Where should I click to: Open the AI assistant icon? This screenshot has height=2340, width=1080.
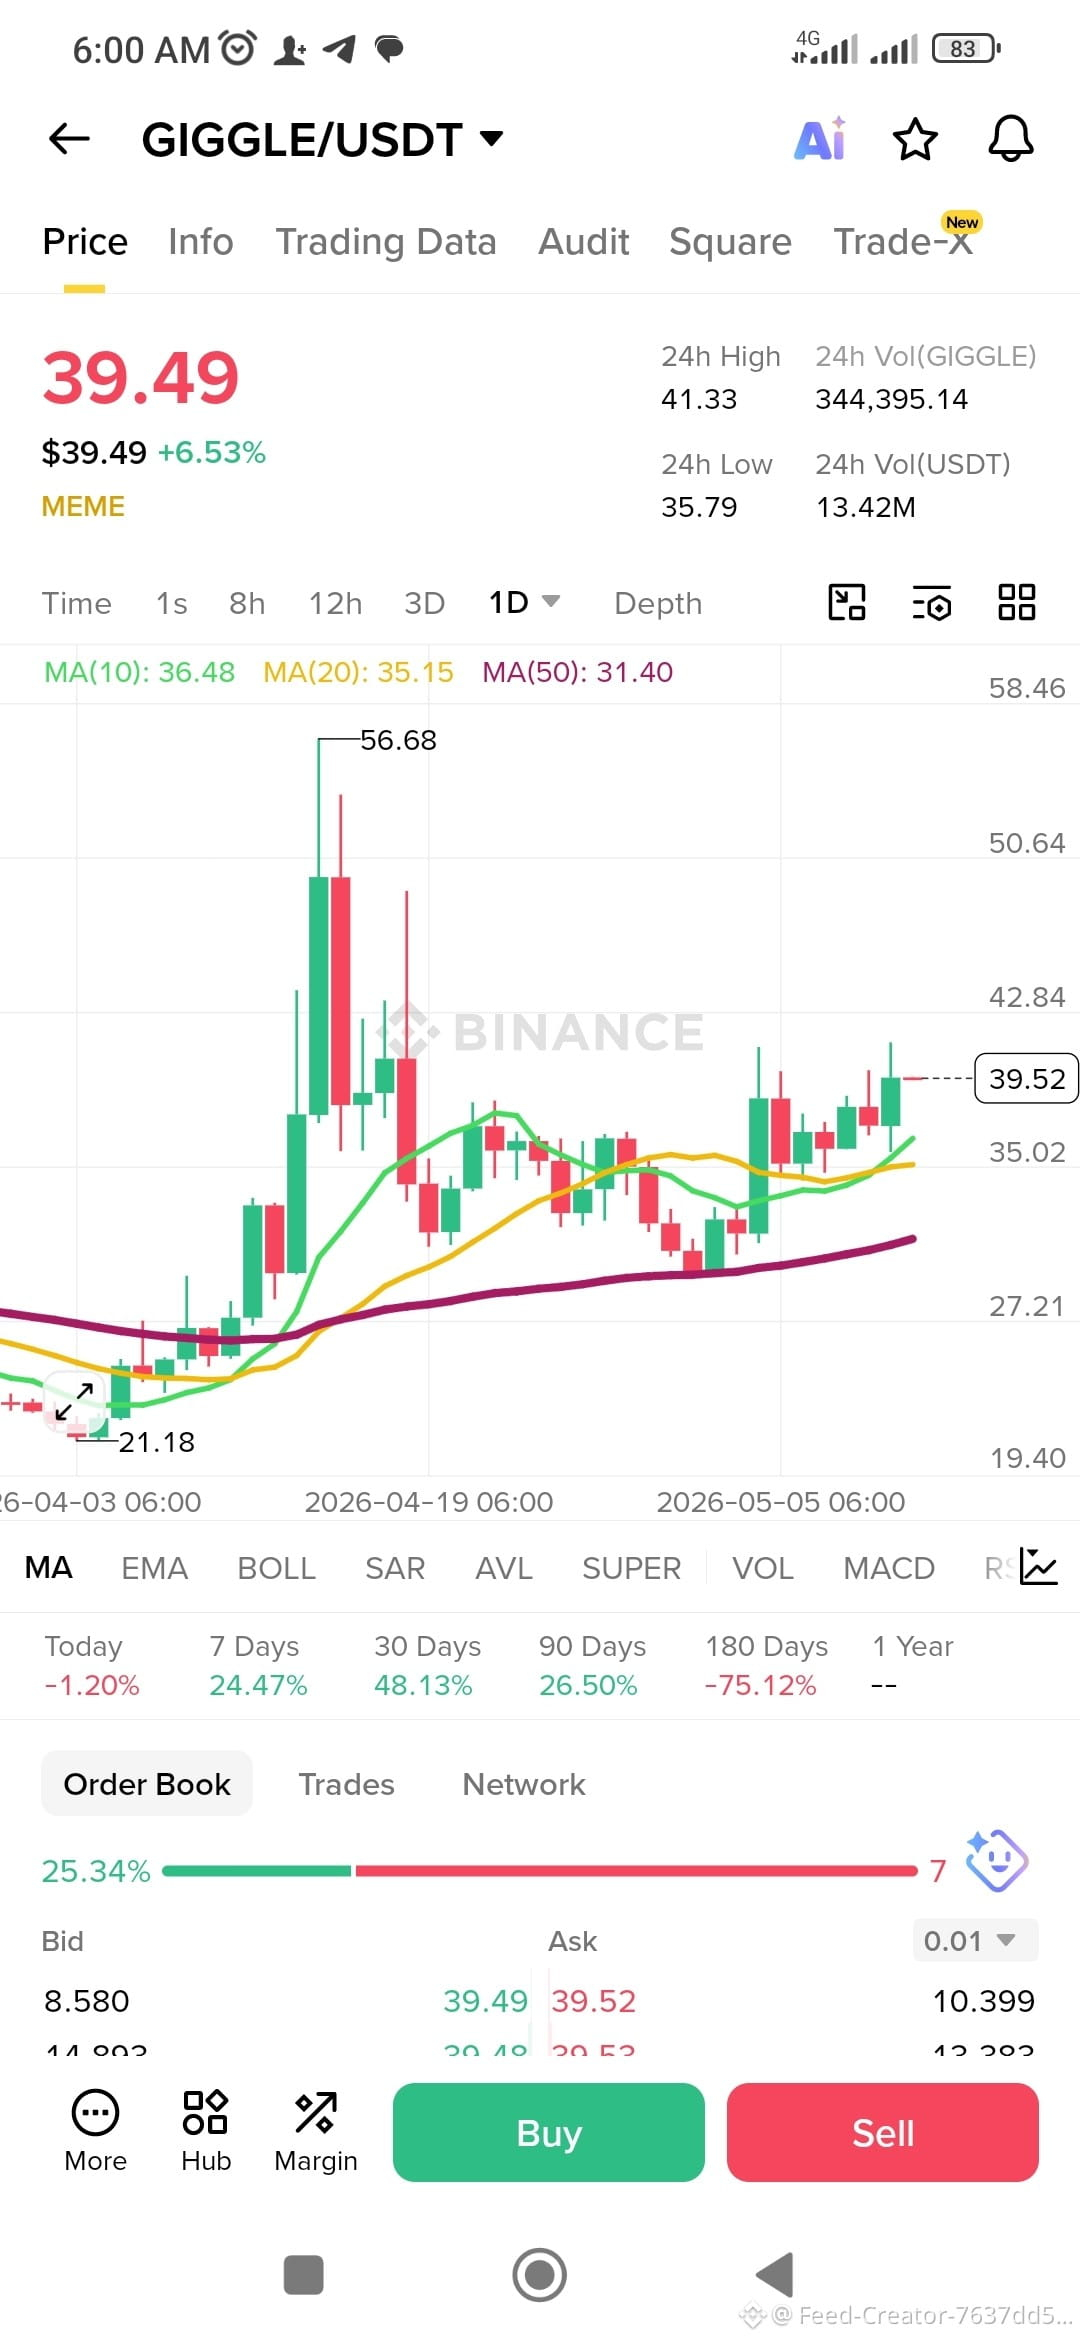click(x=820, y=139)
